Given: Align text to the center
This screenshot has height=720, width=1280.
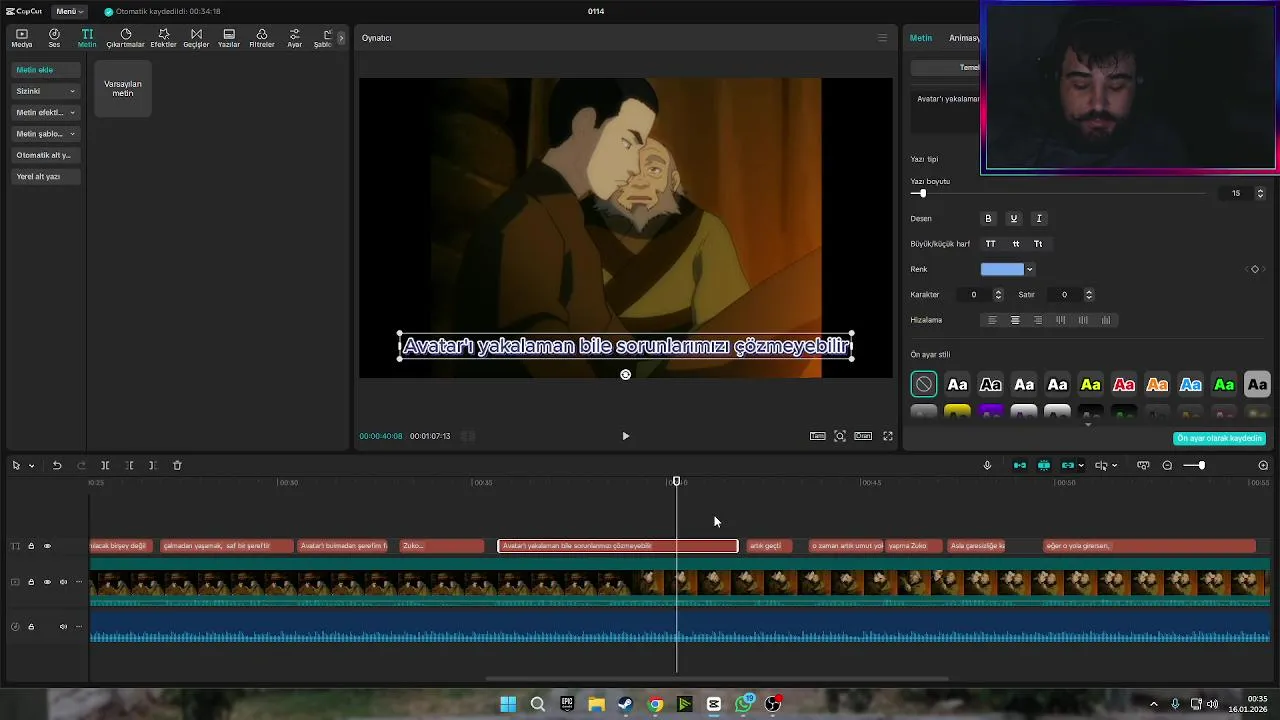Looking at the screenshot, I should click(x=1015, y=320).
